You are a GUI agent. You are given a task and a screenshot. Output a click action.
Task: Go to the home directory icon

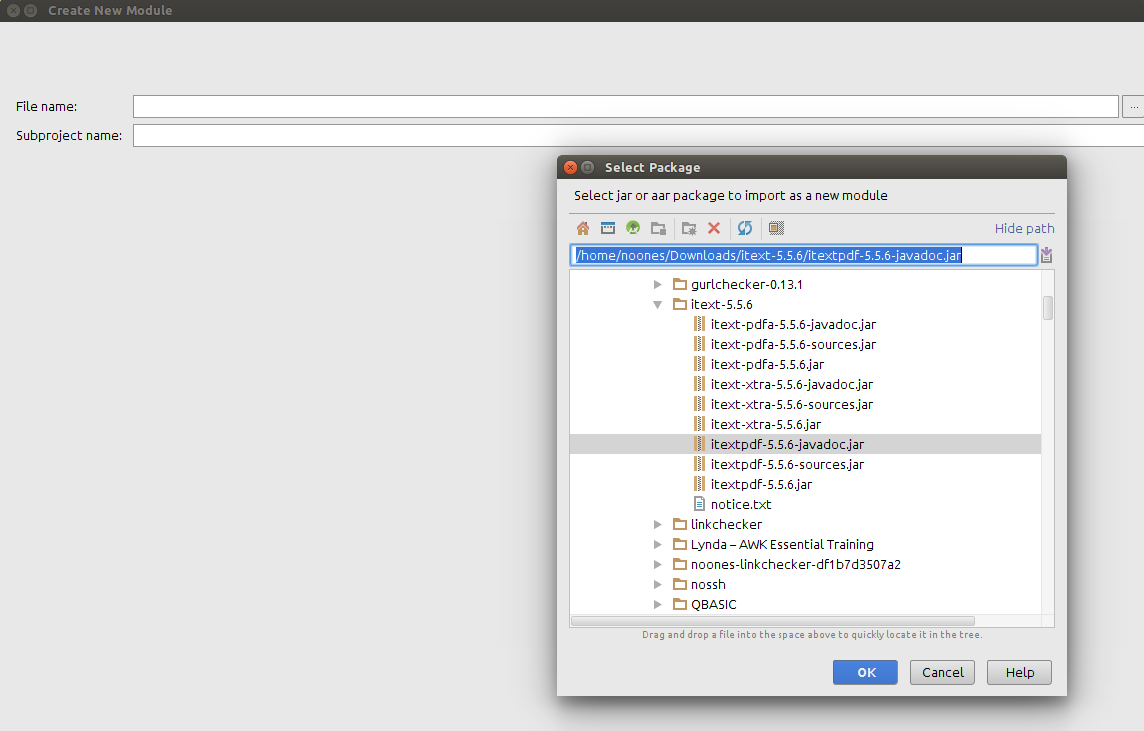point(582,228)
